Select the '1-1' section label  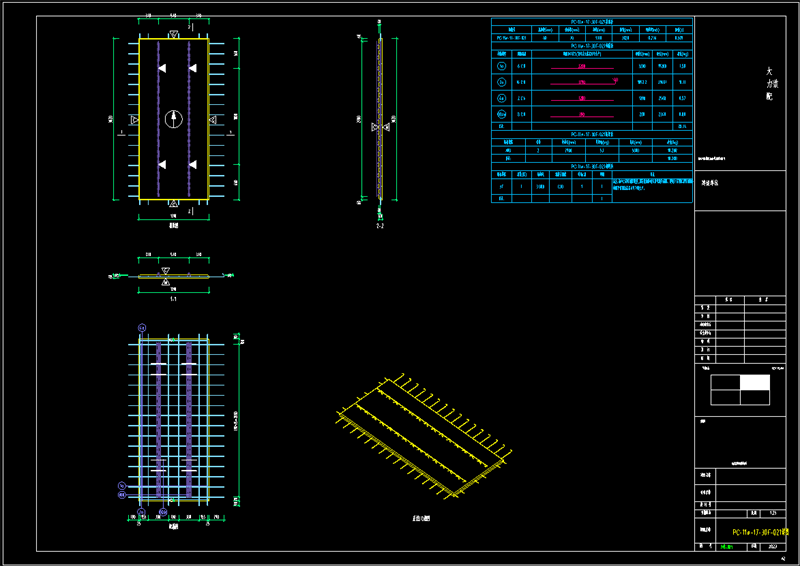pyautogui.click(x=173, y=299)
